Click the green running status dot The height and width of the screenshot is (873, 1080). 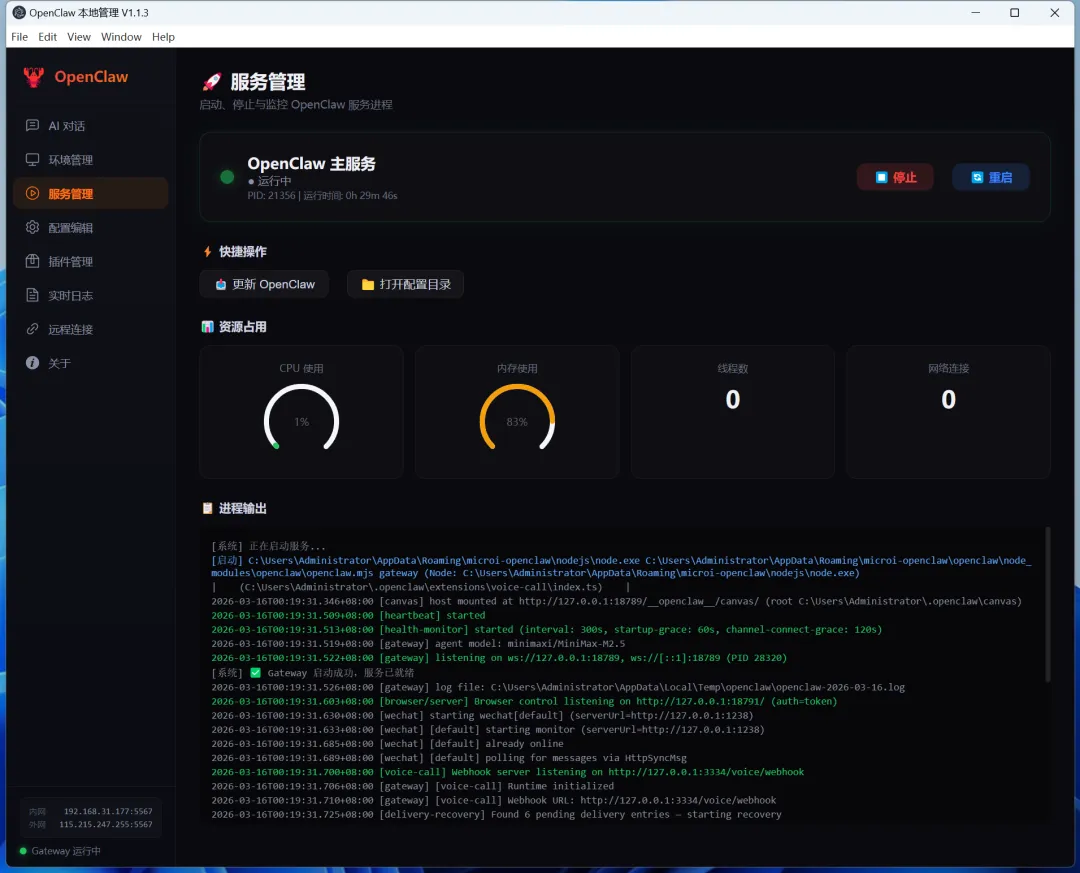pyautogui.click(x=227, y=177)
